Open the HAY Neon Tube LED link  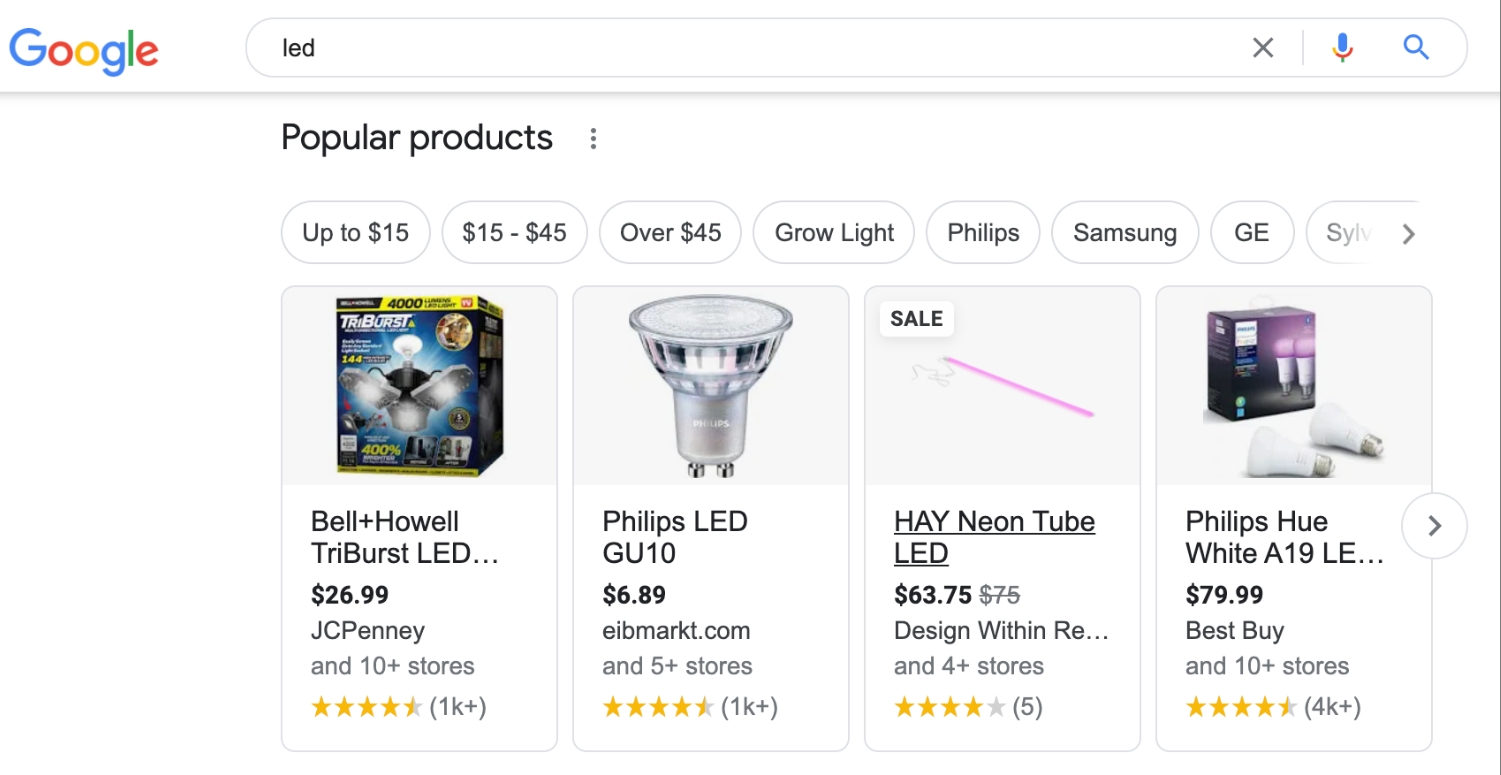click(994, 537)
